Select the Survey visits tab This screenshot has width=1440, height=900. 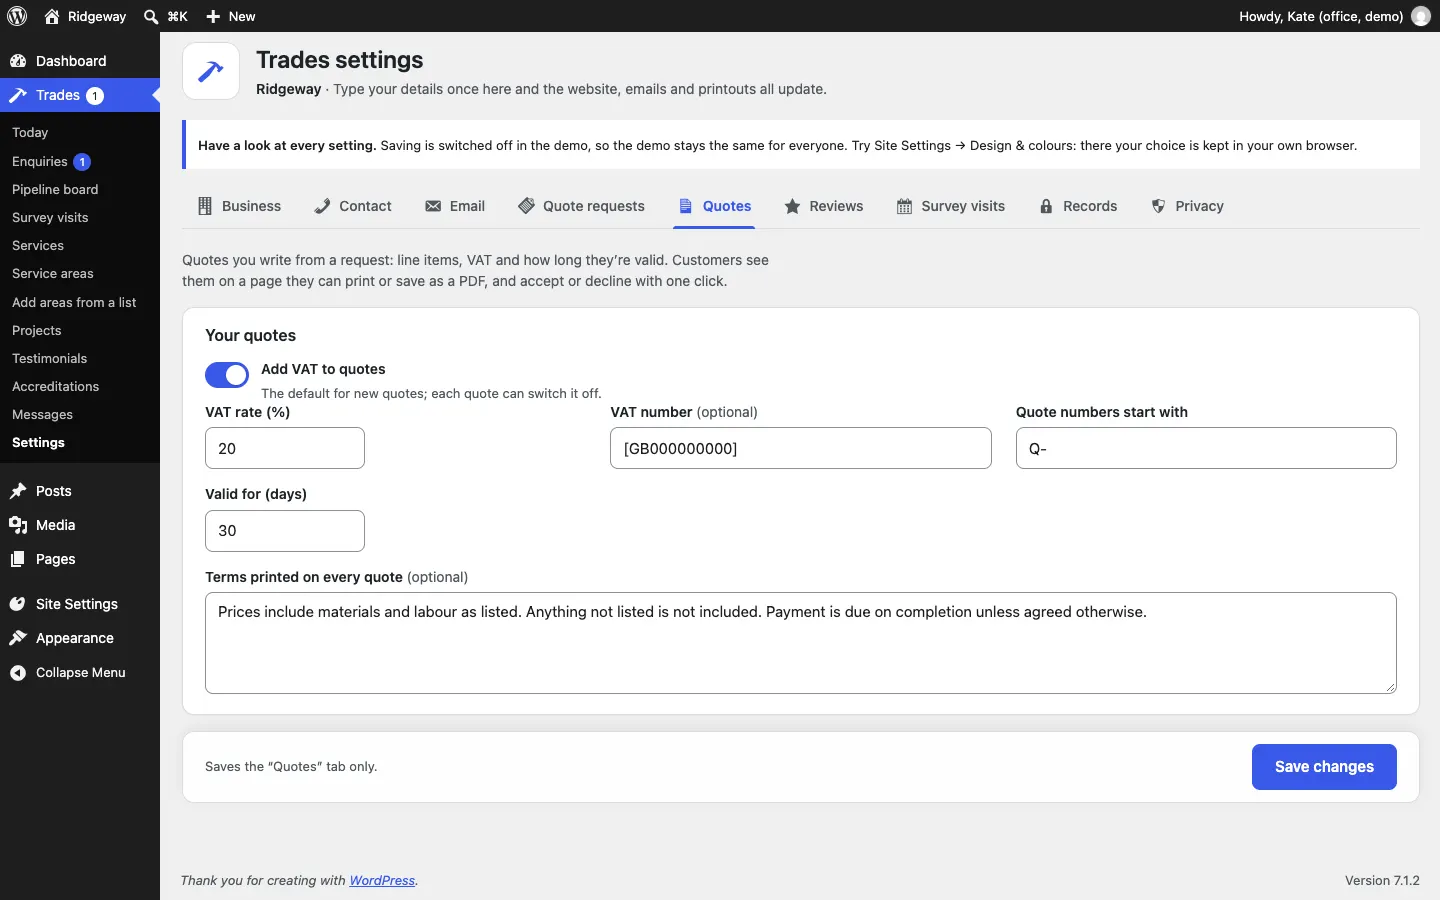point(951,206)
